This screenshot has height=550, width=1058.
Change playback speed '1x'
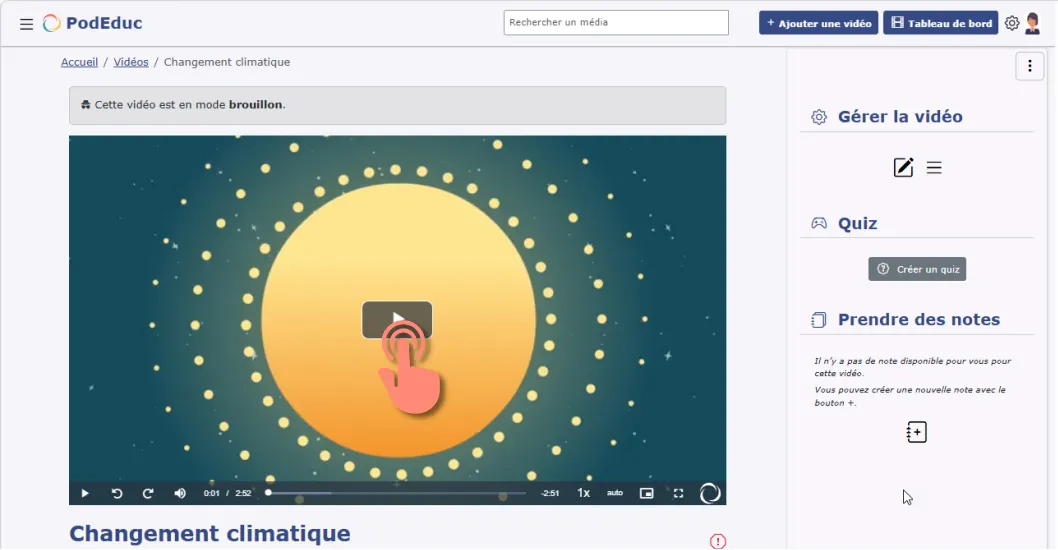[584, 493]
